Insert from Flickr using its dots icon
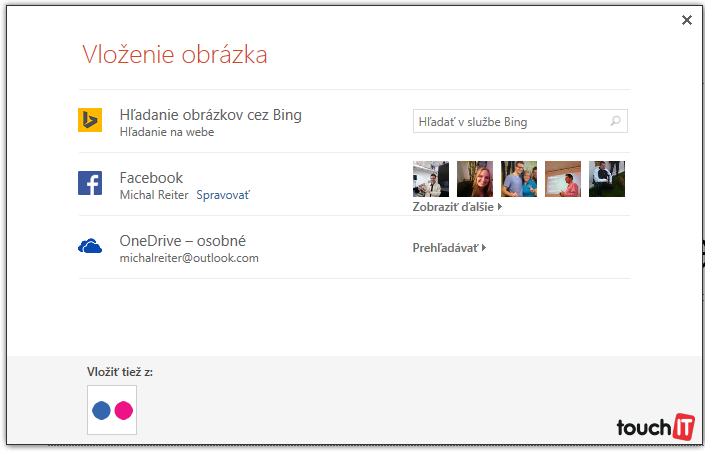Image resolution: width=705 pixels, height=451 pixels. tap(112, 410)
